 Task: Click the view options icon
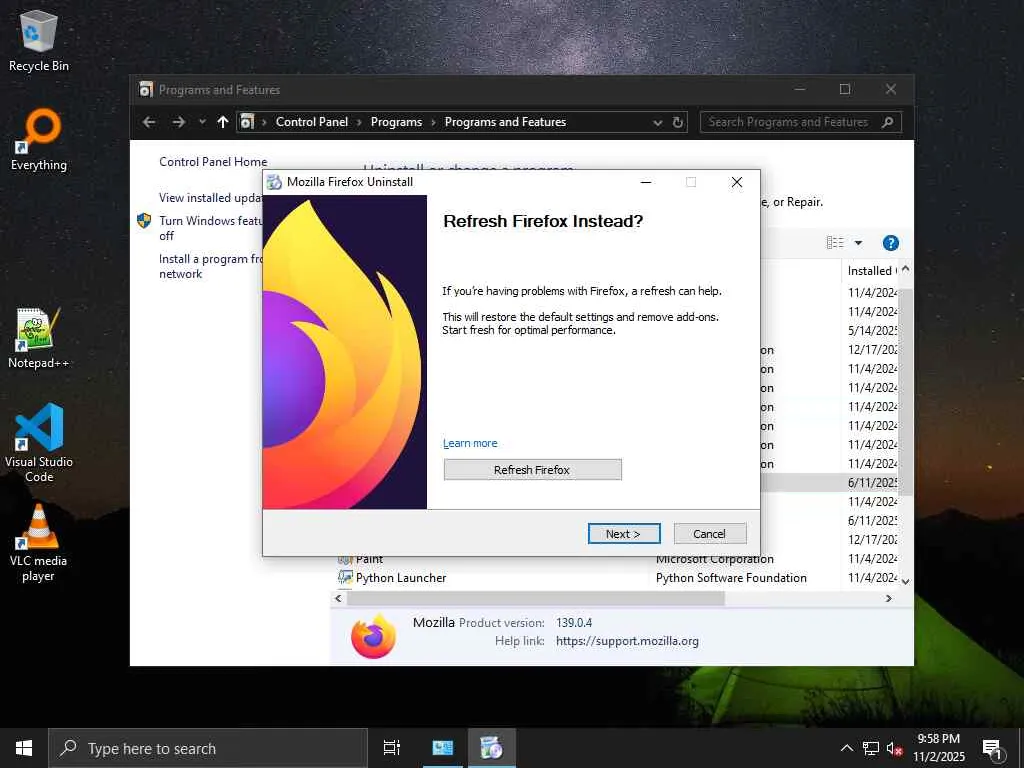coord(835,242)
